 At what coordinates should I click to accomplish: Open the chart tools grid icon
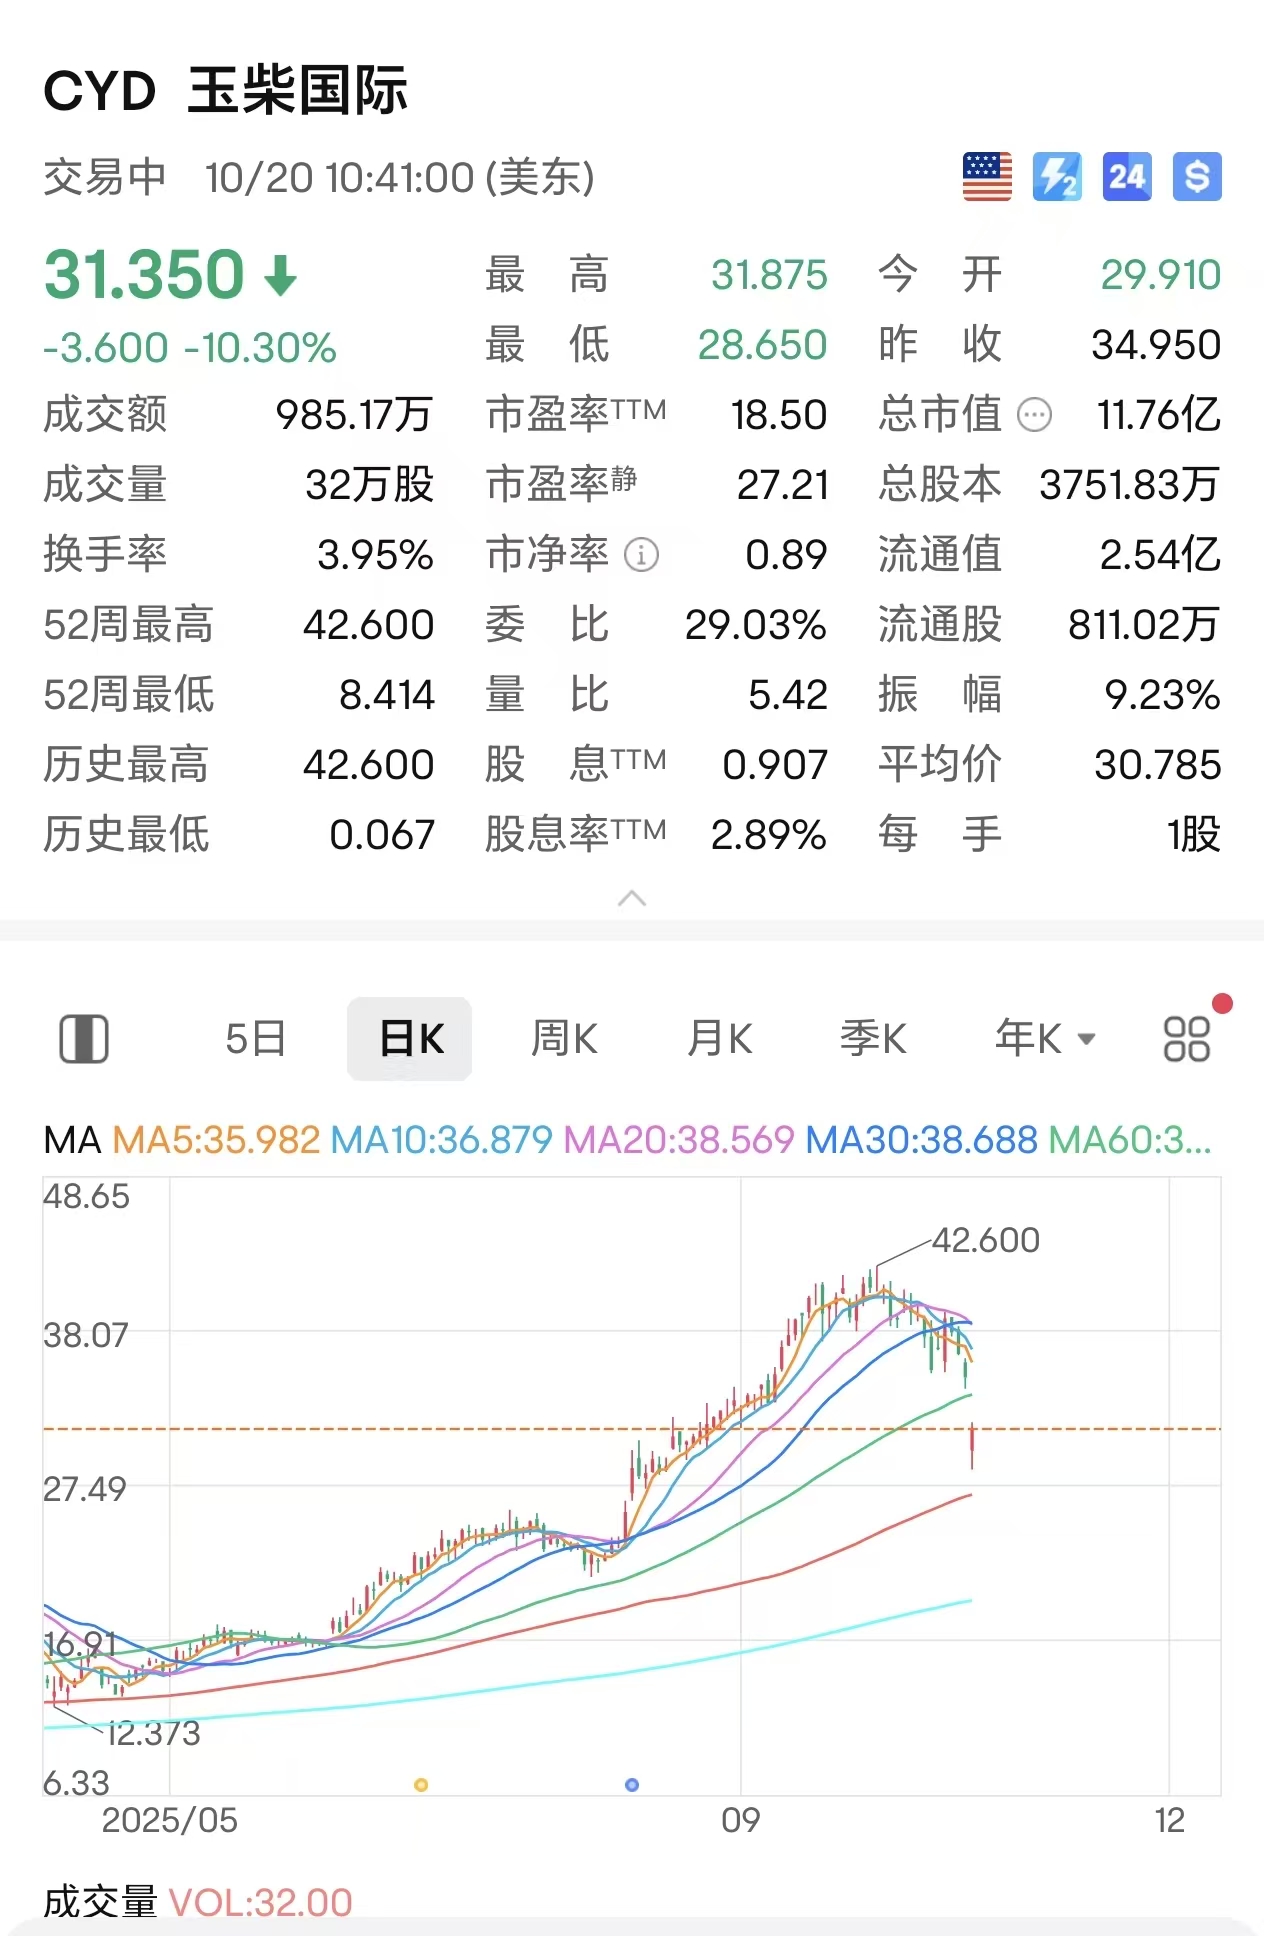pyautogui.click(x=1187, y=1039)
